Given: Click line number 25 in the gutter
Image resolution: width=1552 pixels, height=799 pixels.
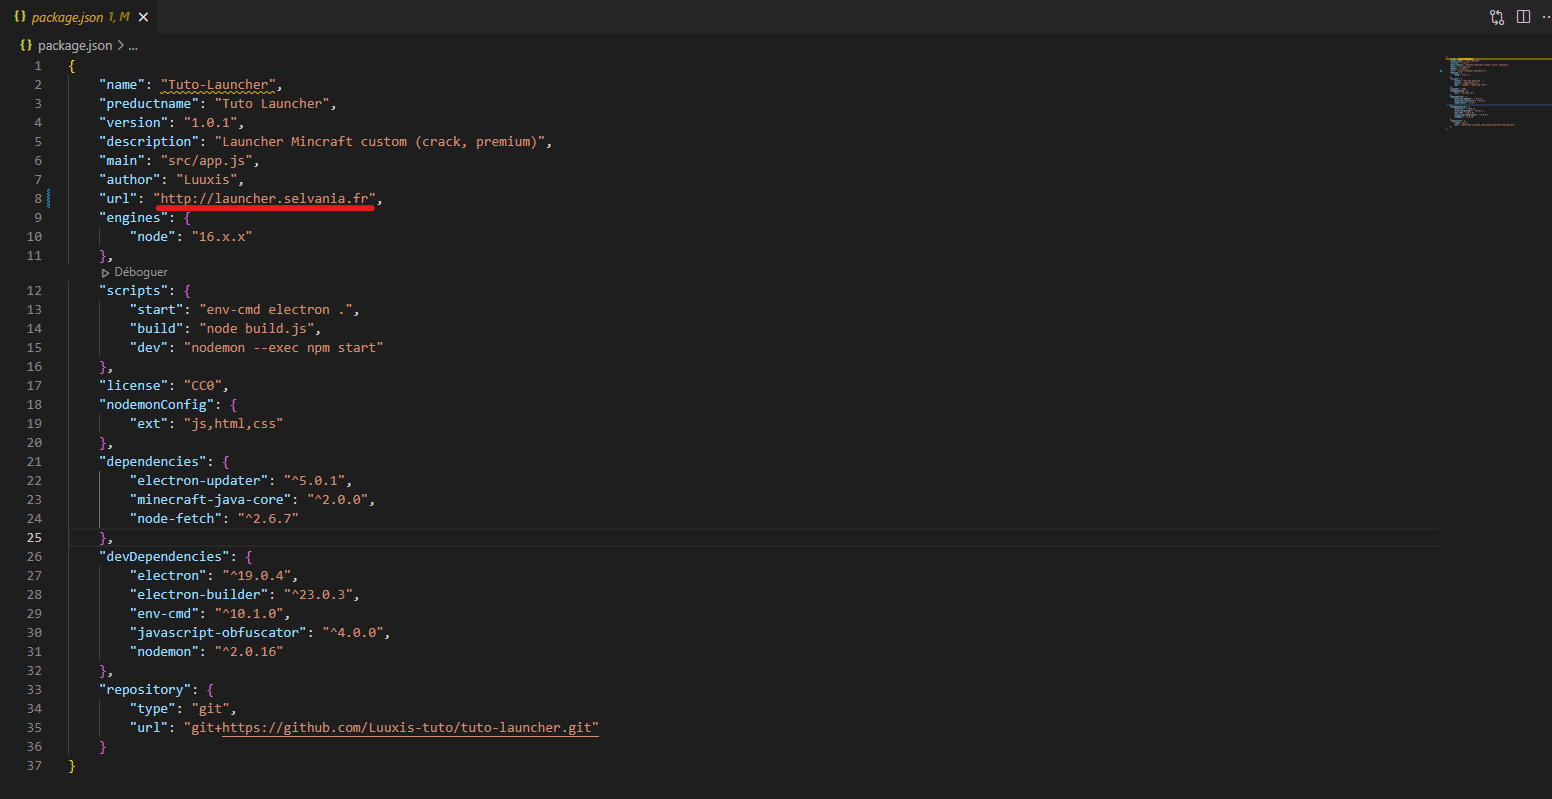Looking at the screenshot, I should 35,538.
